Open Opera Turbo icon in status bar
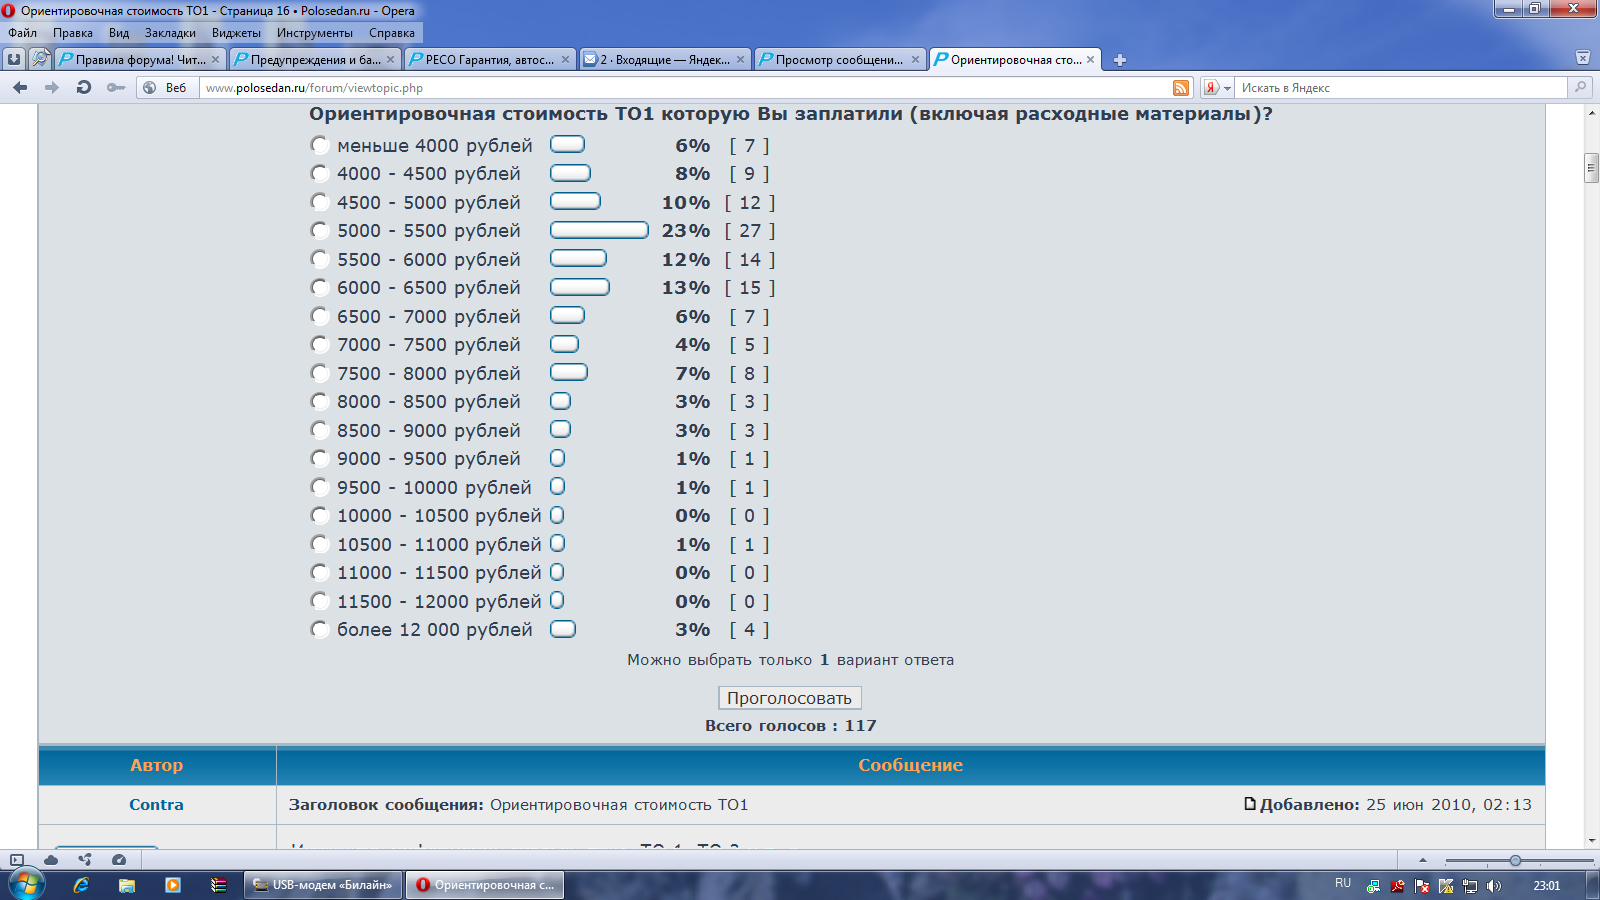The height and width of the screenshot is (900, 1600). pos(119,860)
